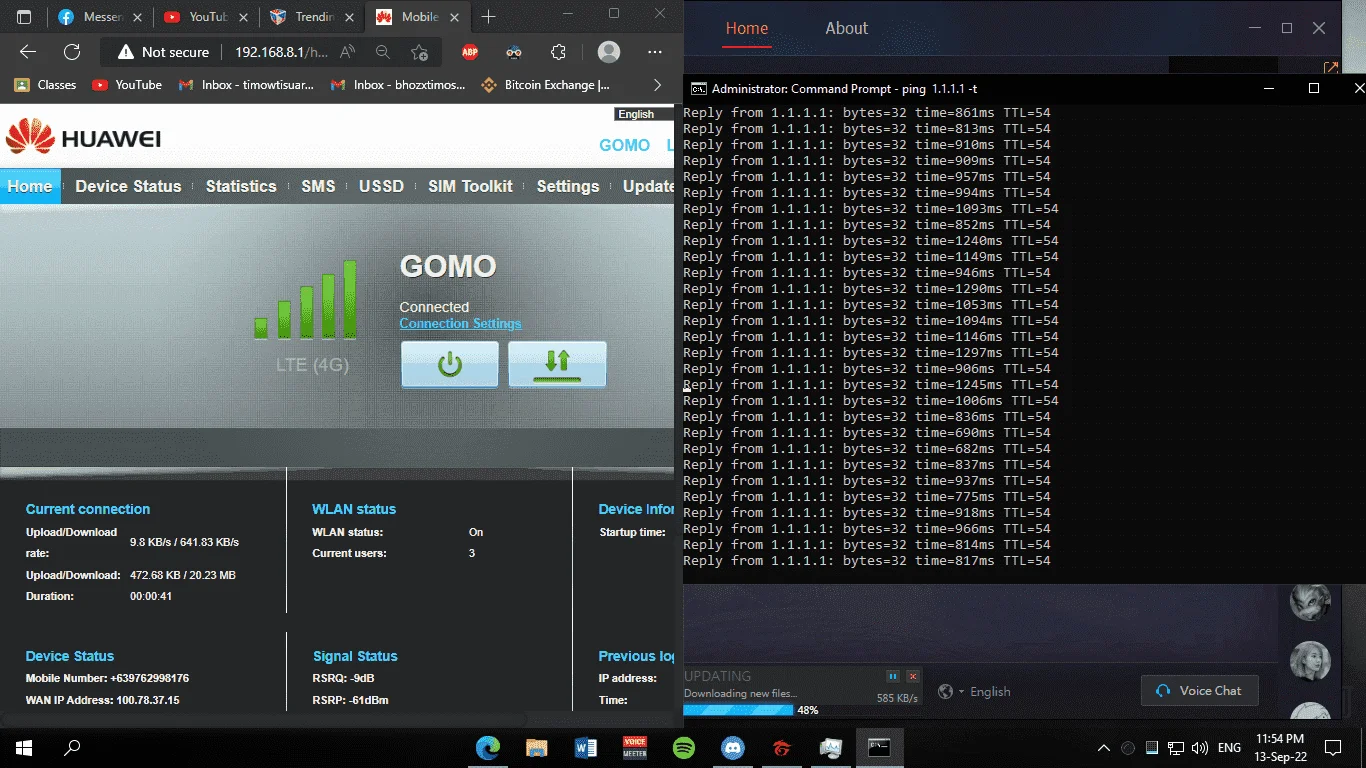This screenshot has width=1366, height=768.
Task: Open File Explorer from the taskbar
Action: coord(537,747)
